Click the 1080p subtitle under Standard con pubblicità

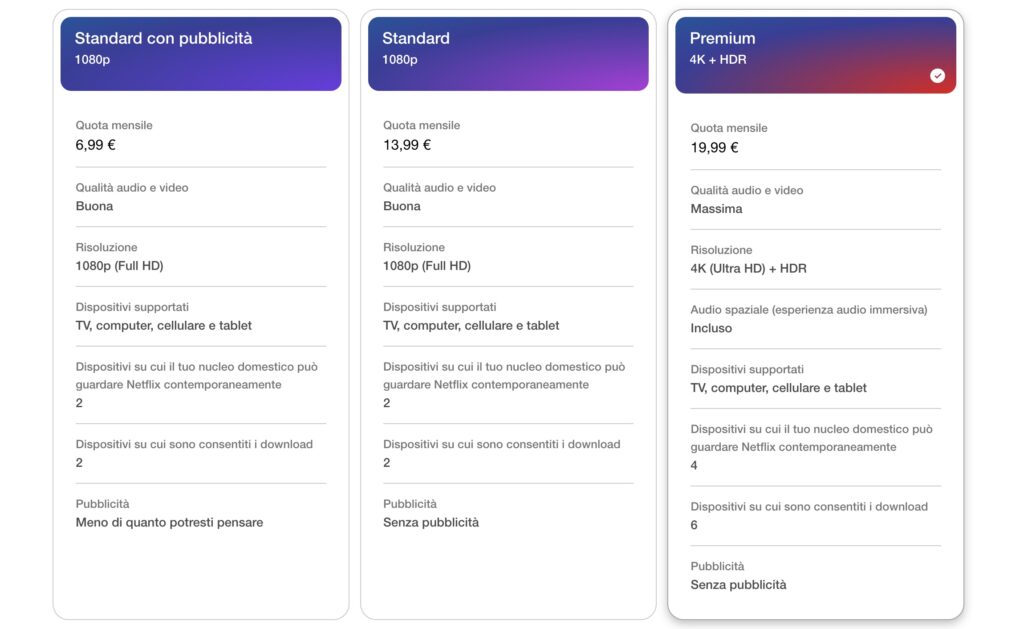pos(92,60)
